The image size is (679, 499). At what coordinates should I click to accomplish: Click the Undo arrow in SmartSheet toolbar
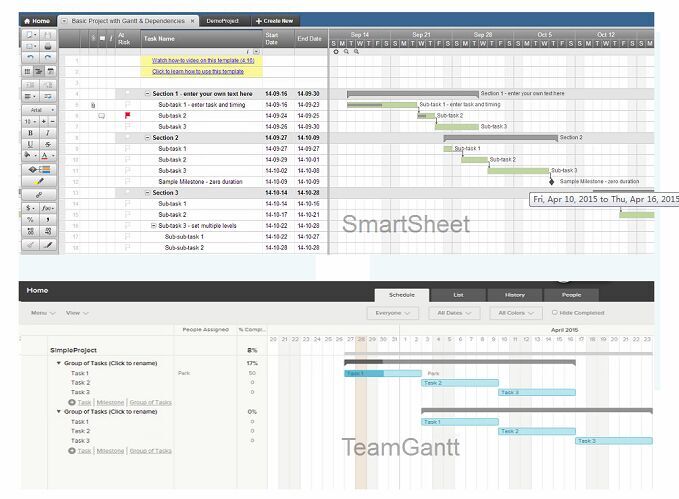coord(30,57)
